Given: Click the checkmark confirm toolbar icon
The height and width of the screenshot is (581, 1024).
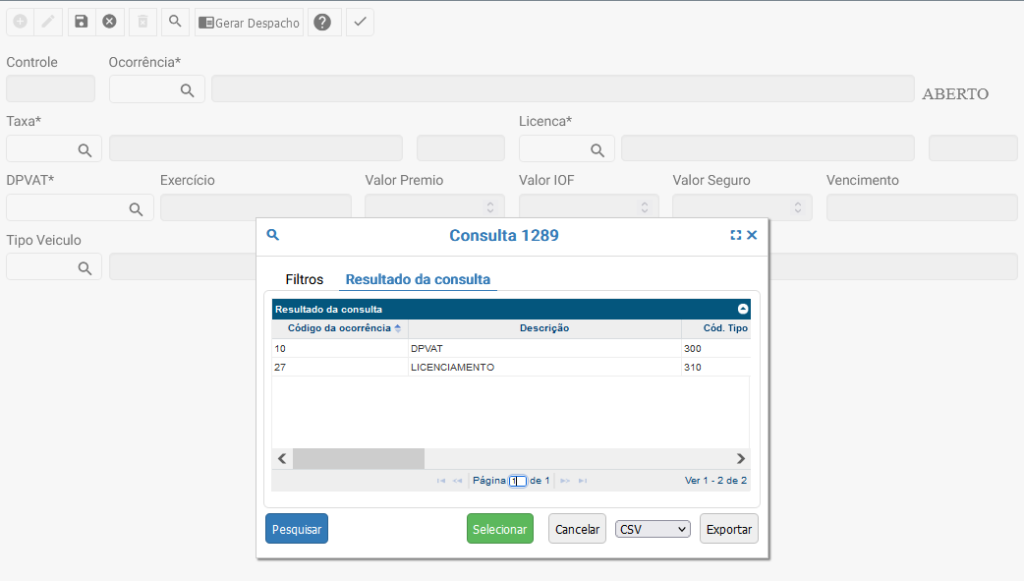Looking at the screenshot, I should click(360, 22).
